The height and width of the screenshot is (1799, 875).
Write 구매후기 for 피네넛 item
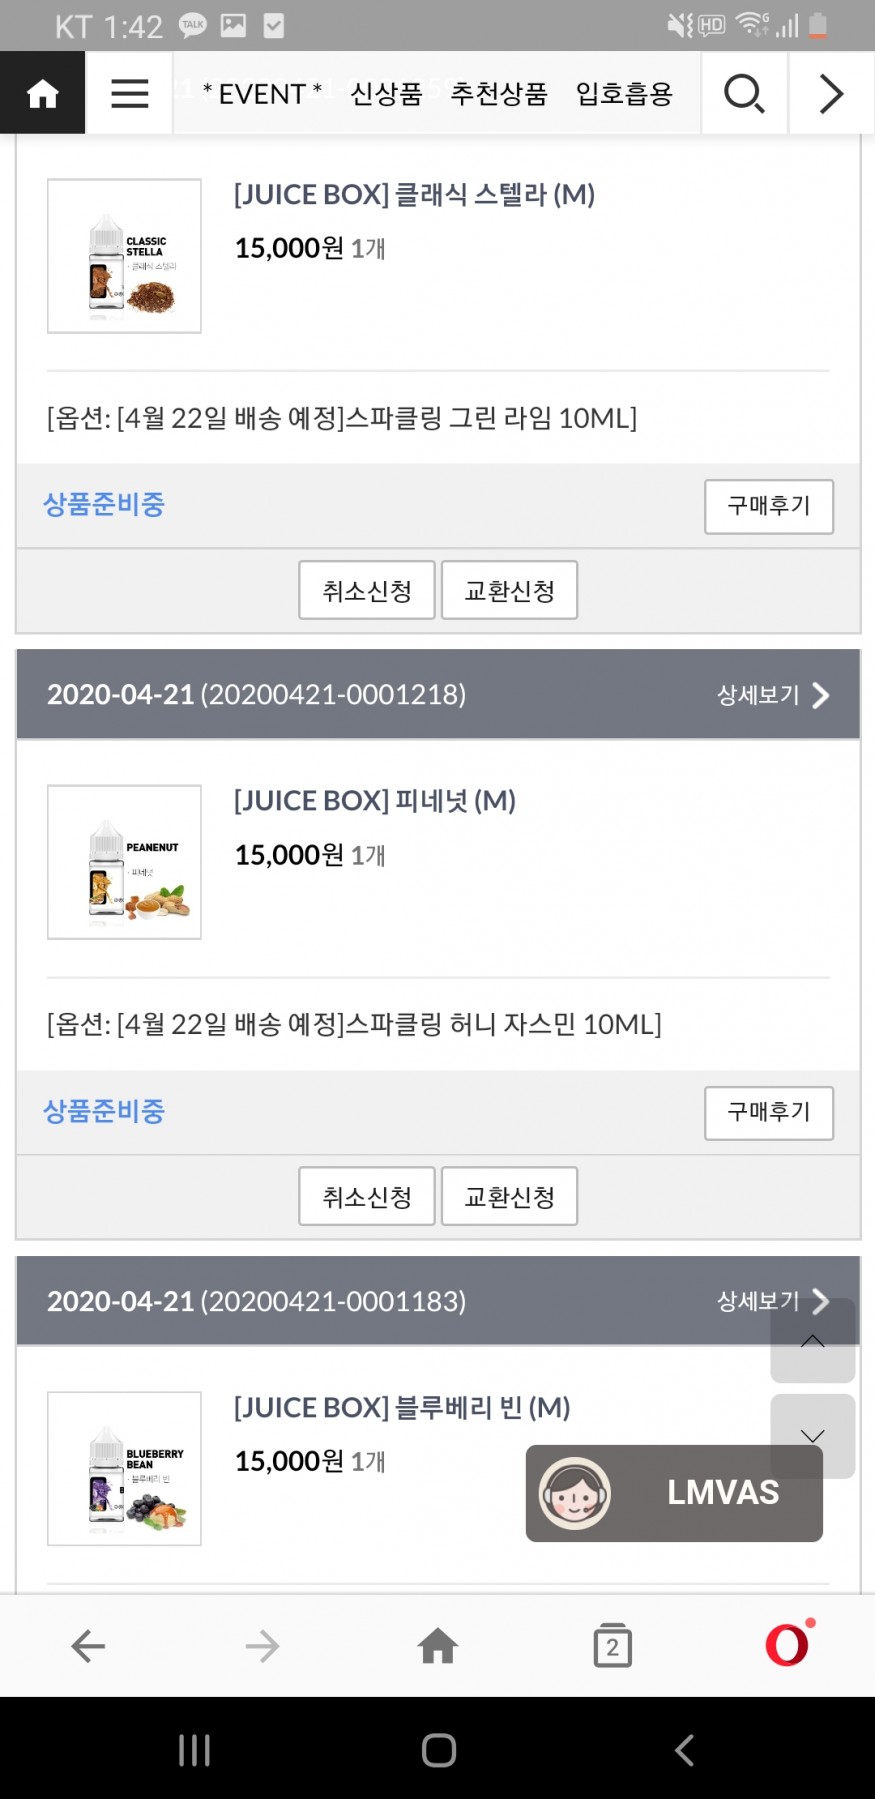[768, 1112]
